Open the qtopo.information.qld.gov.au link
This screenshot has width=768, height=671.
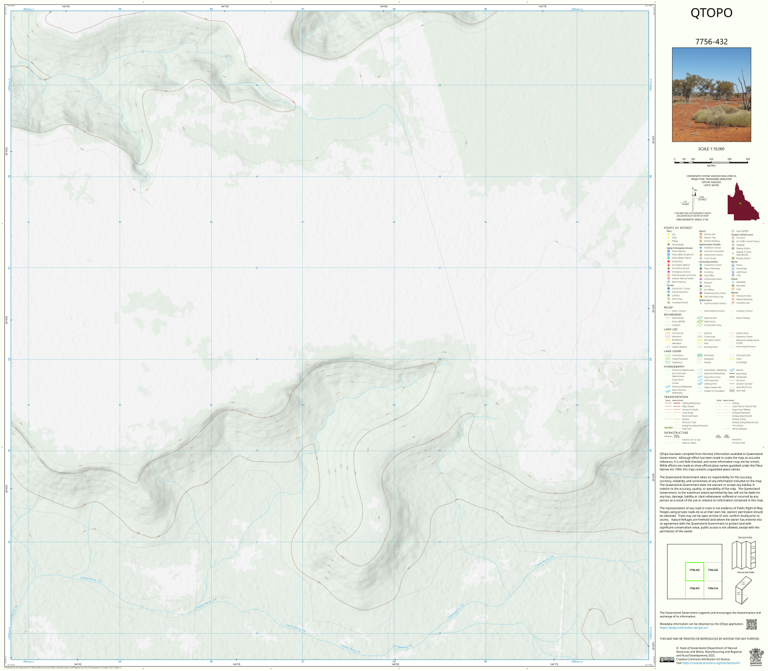pyautogui.click(x=683, y=627)
